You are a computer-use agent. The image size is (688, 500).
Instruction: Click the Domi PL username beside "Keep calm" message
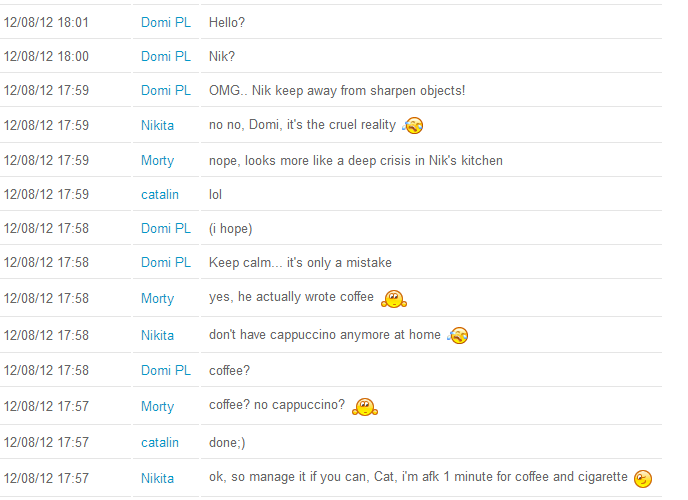tap(165, 262)
